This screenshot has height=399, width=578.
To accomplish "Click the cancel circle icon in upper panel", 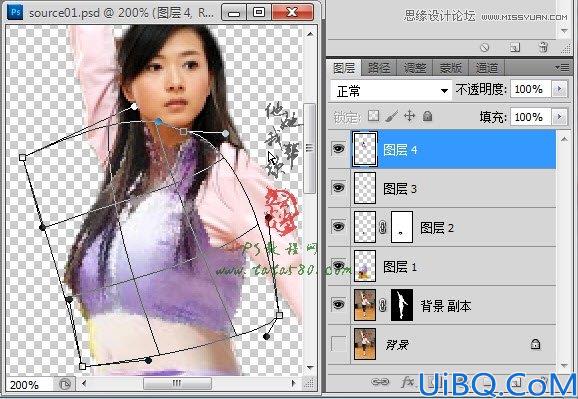I will (485, 47).
